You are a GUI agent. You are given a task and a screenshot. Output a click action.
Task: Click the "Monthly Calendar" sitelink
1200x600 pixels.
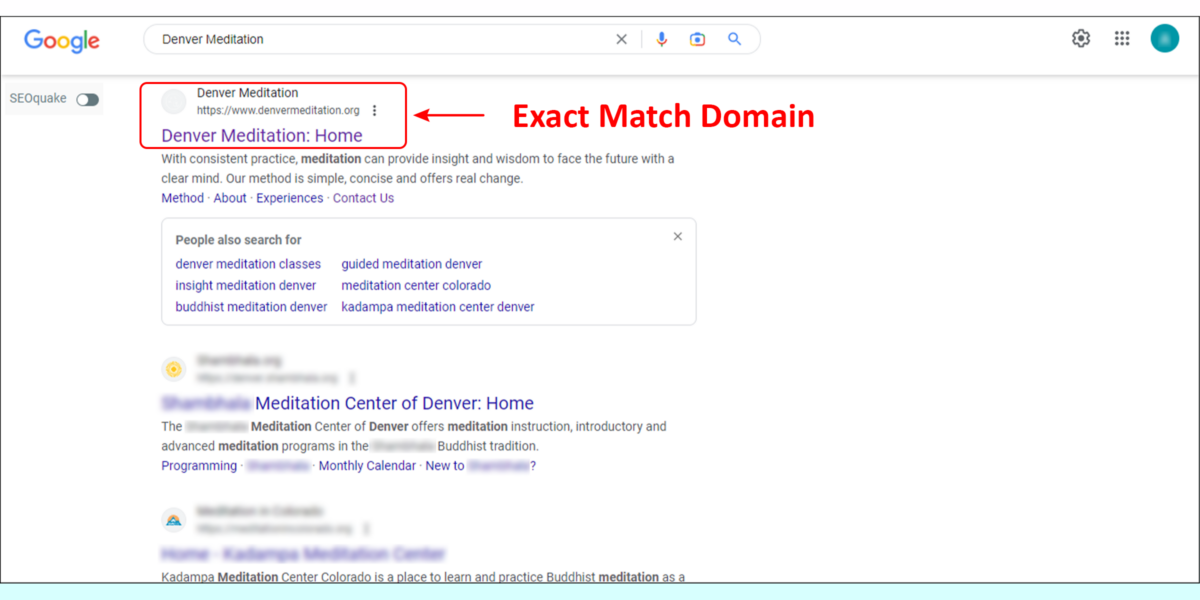coord(367,465)
